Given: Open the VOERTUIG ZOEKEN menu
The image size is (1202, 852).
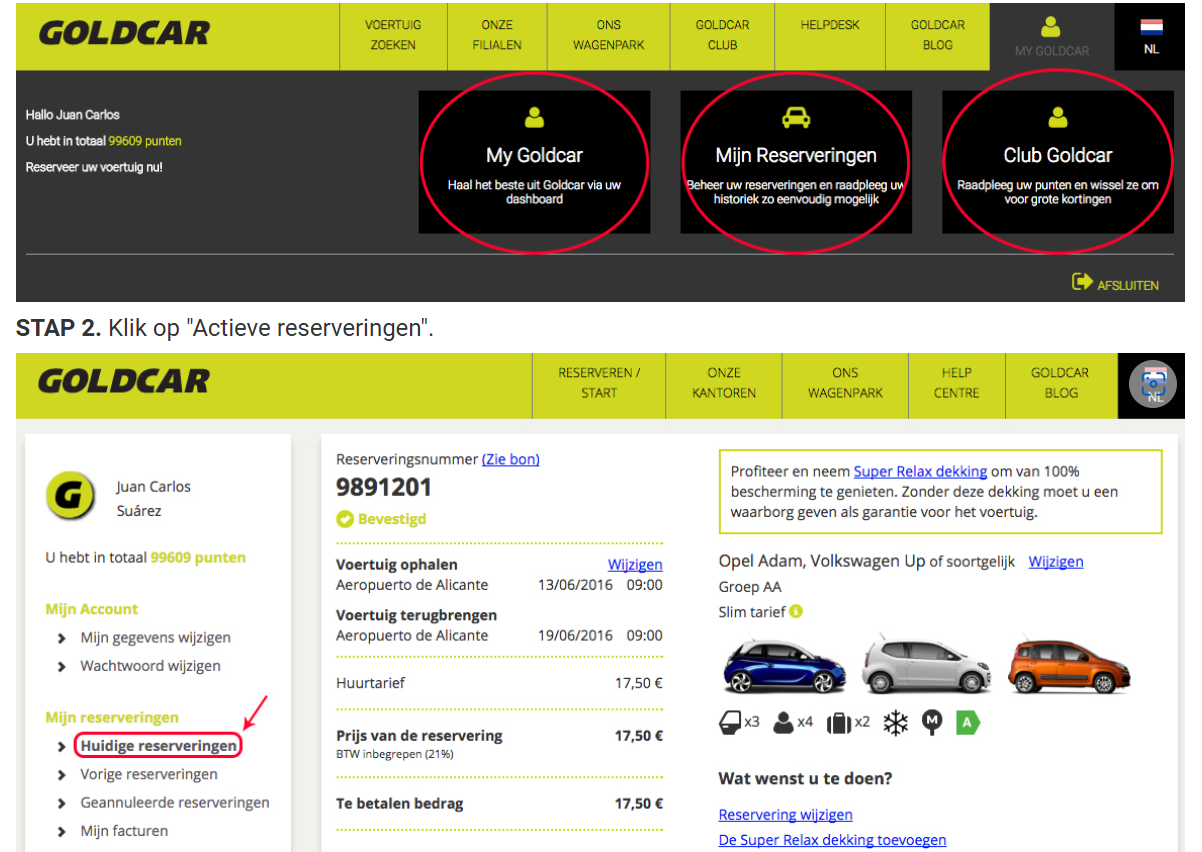Looking at the screenshot, I should coord(393,35).
